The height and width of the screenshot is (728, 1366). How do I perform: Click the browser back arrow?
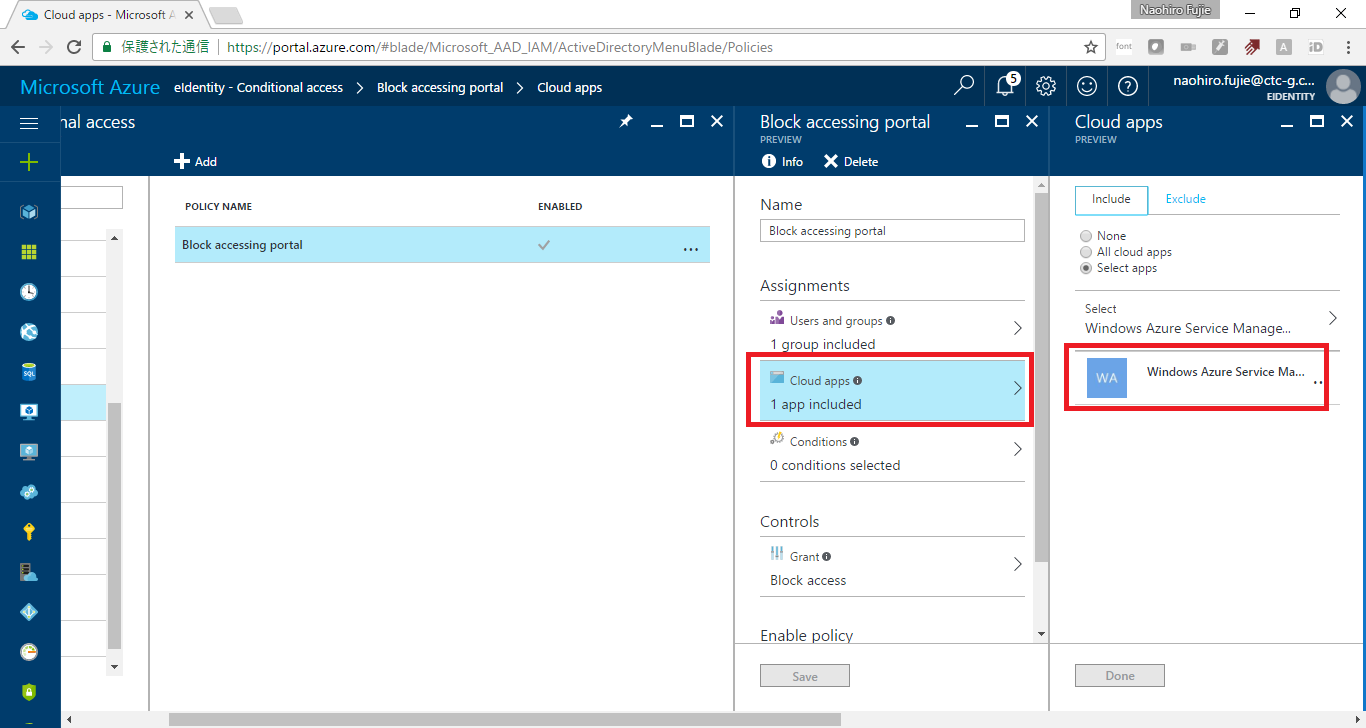coord(18,47)
